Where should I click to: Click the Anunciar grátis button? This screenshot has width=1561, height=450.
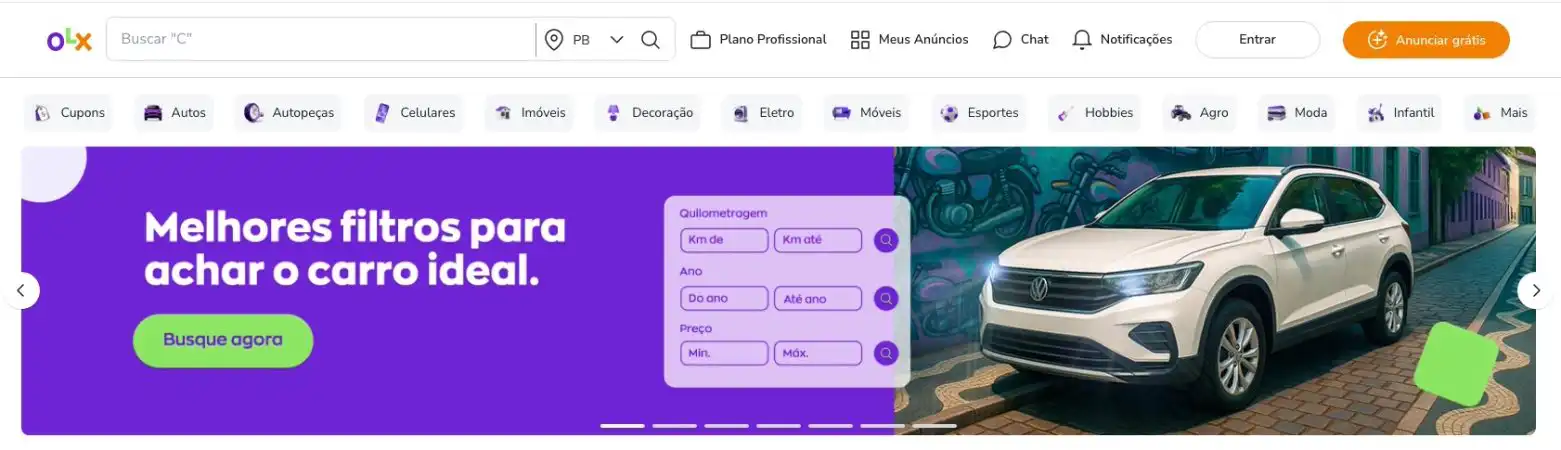click(x=1426, y=40)
